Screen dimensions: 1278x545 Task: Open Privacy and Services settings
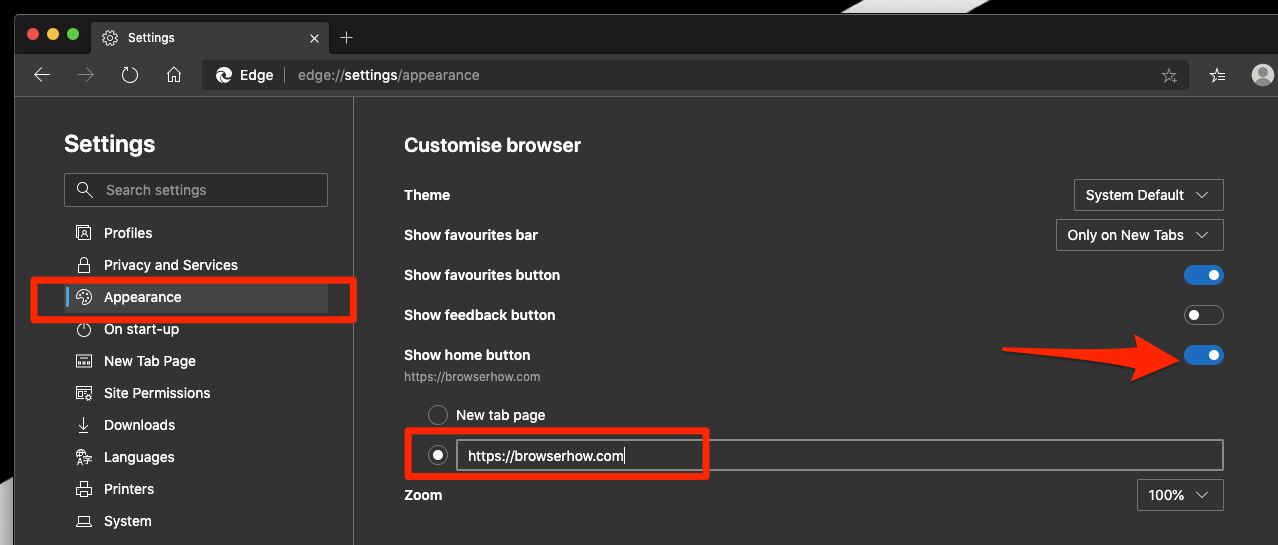click(196, 265)
